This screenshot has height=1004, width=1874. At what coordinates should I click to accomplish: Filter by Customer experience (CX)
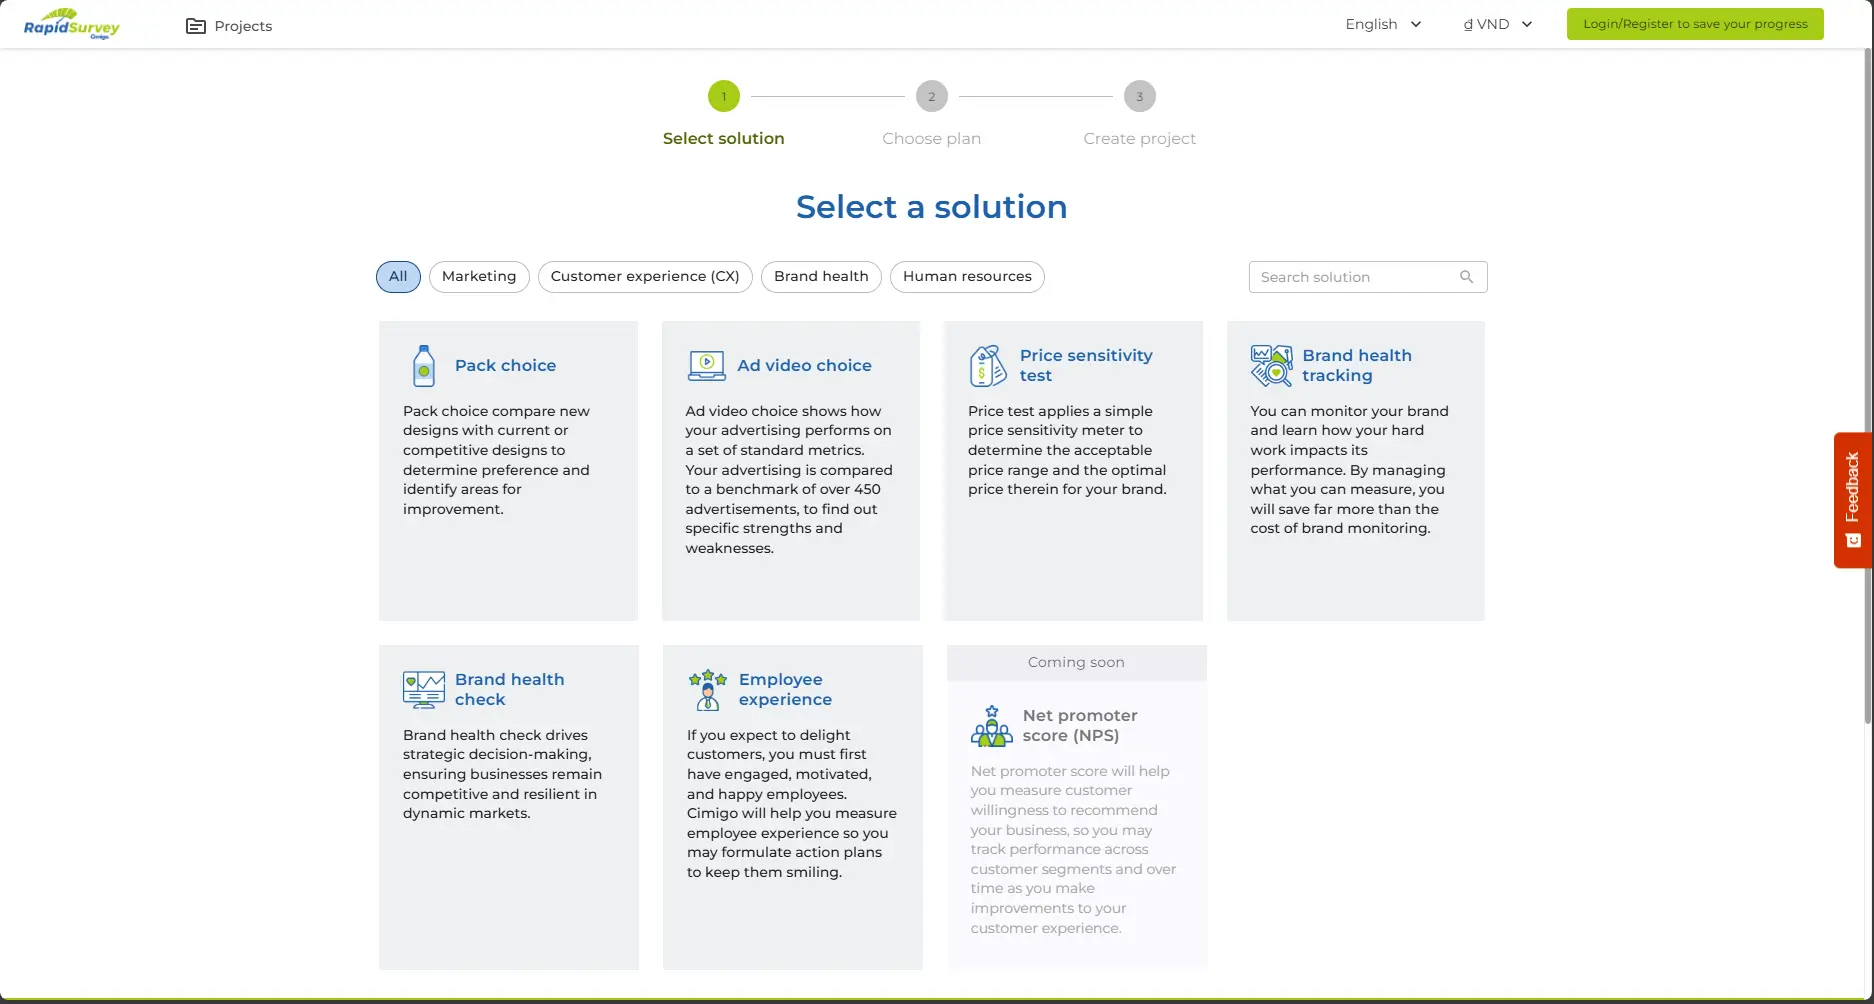click(x=645, y=277)
